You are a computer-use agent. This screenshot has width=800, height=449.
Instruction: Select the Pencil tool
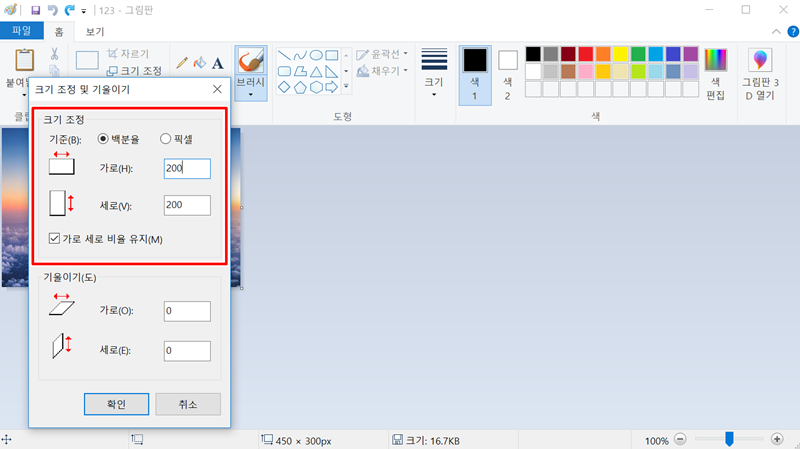(x=182, y=63)
